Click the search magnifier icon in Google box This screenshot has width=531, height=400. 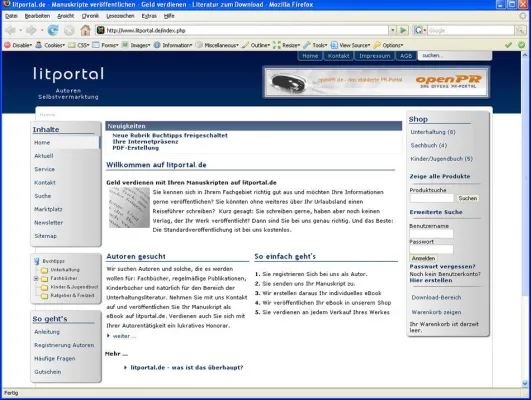pos(520,30)
